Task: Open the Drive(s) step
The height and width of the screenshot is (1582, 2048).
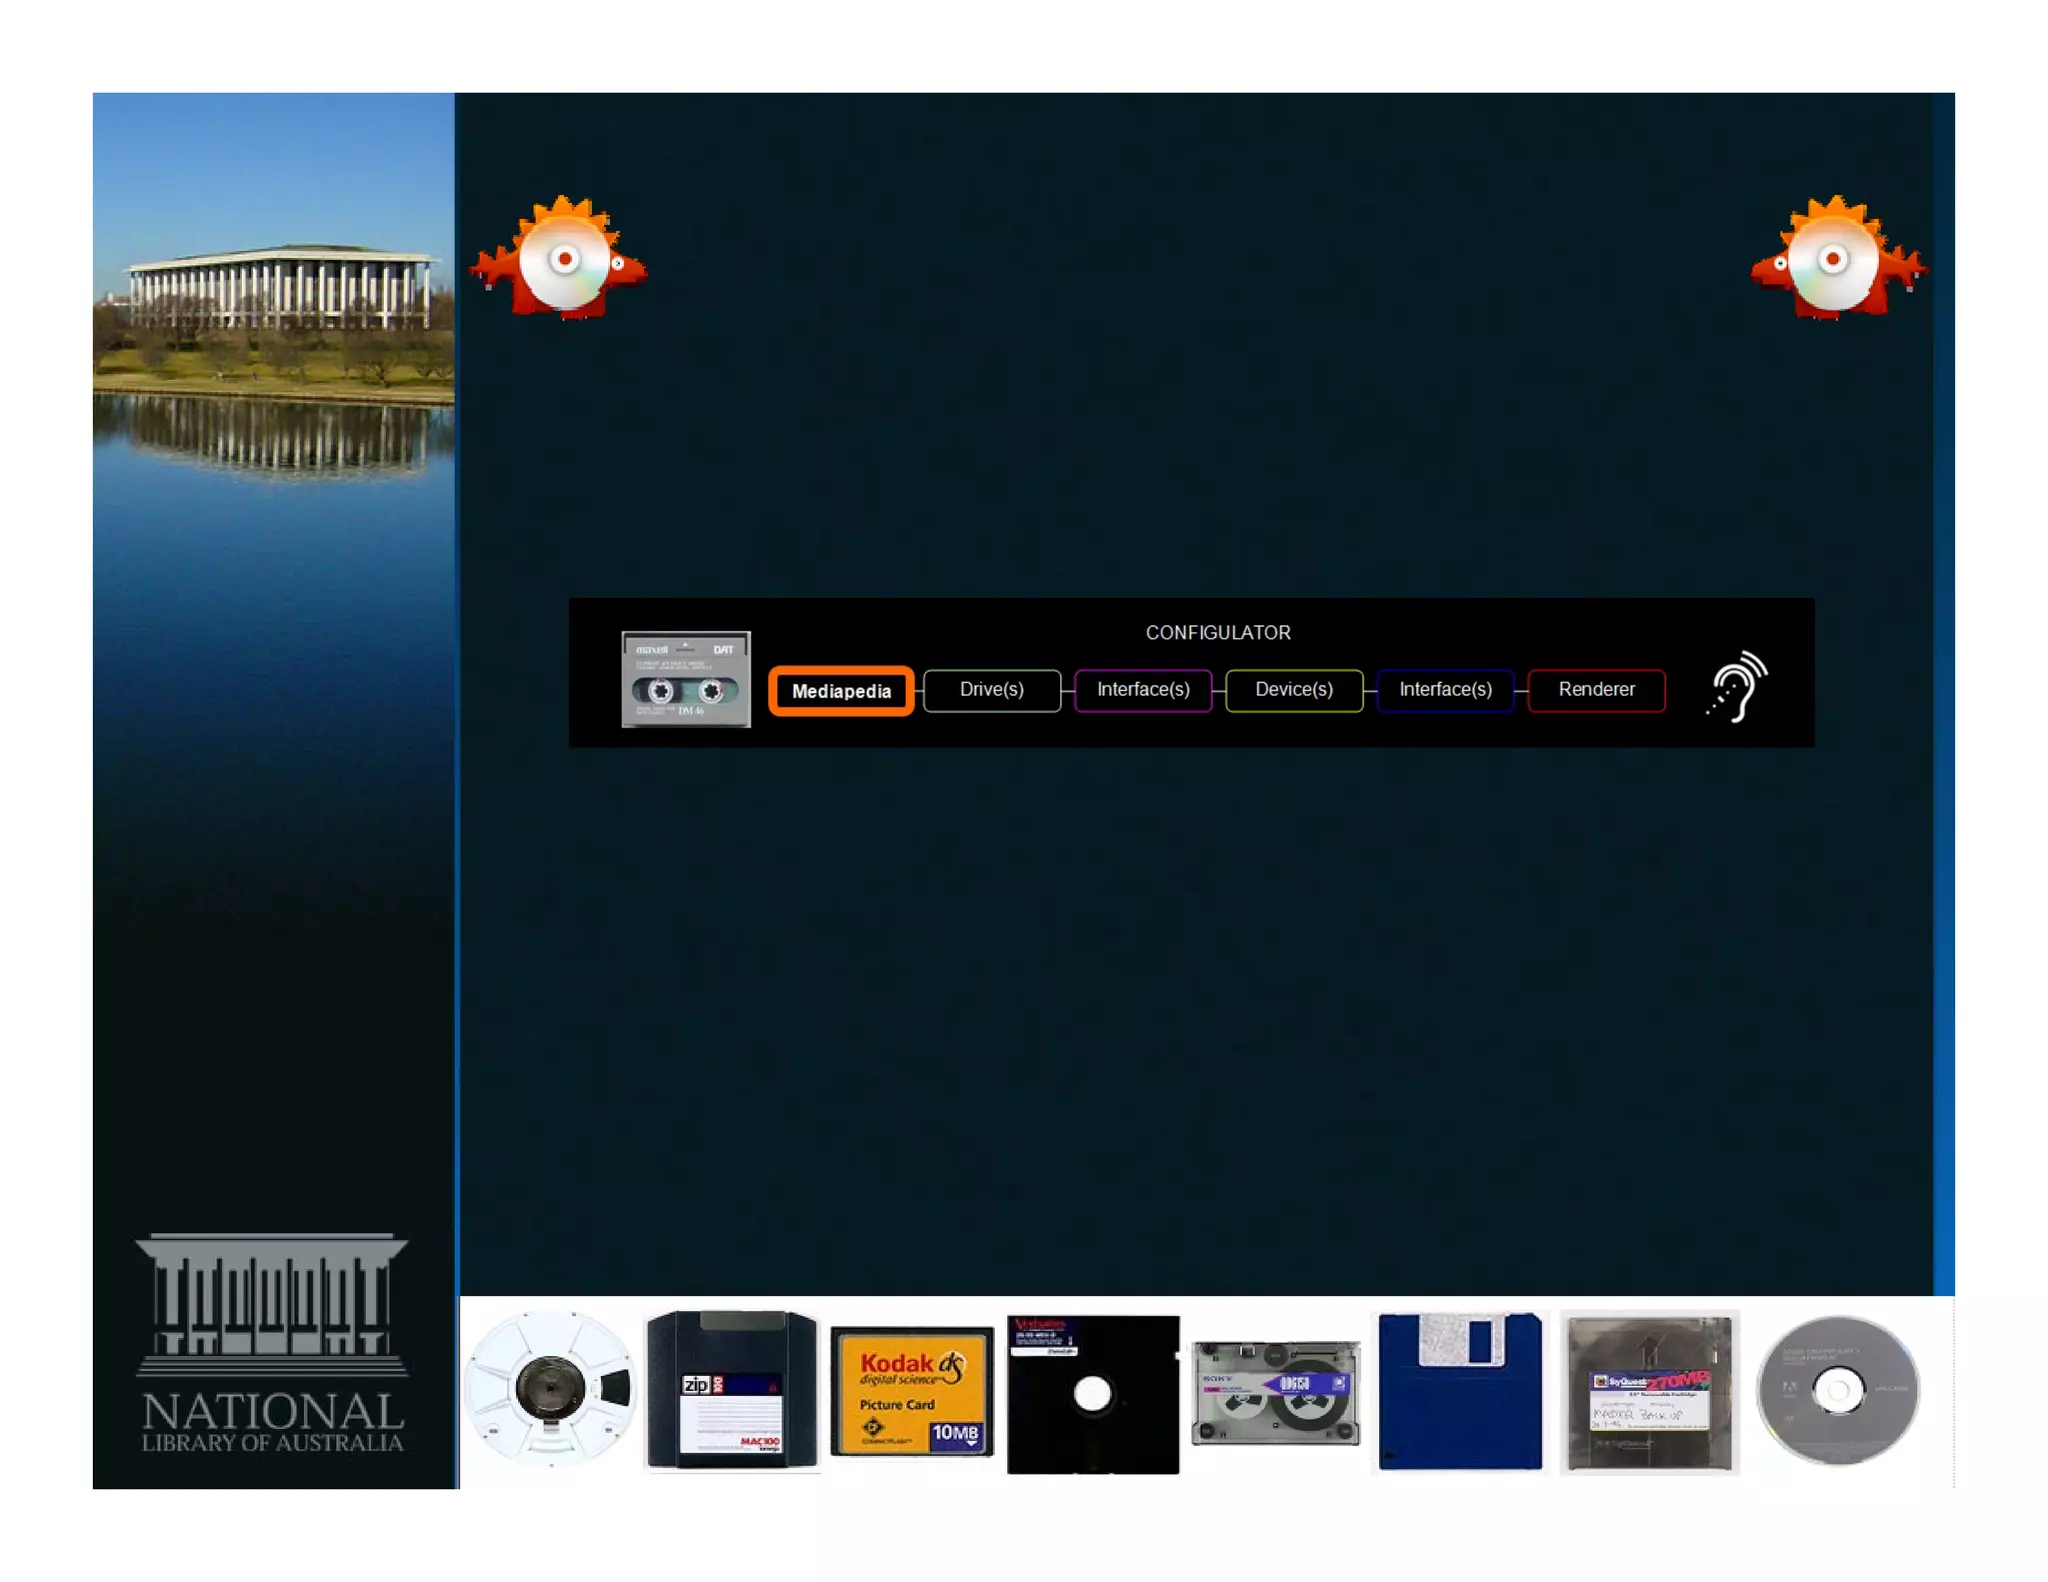Action: point(991,690)
